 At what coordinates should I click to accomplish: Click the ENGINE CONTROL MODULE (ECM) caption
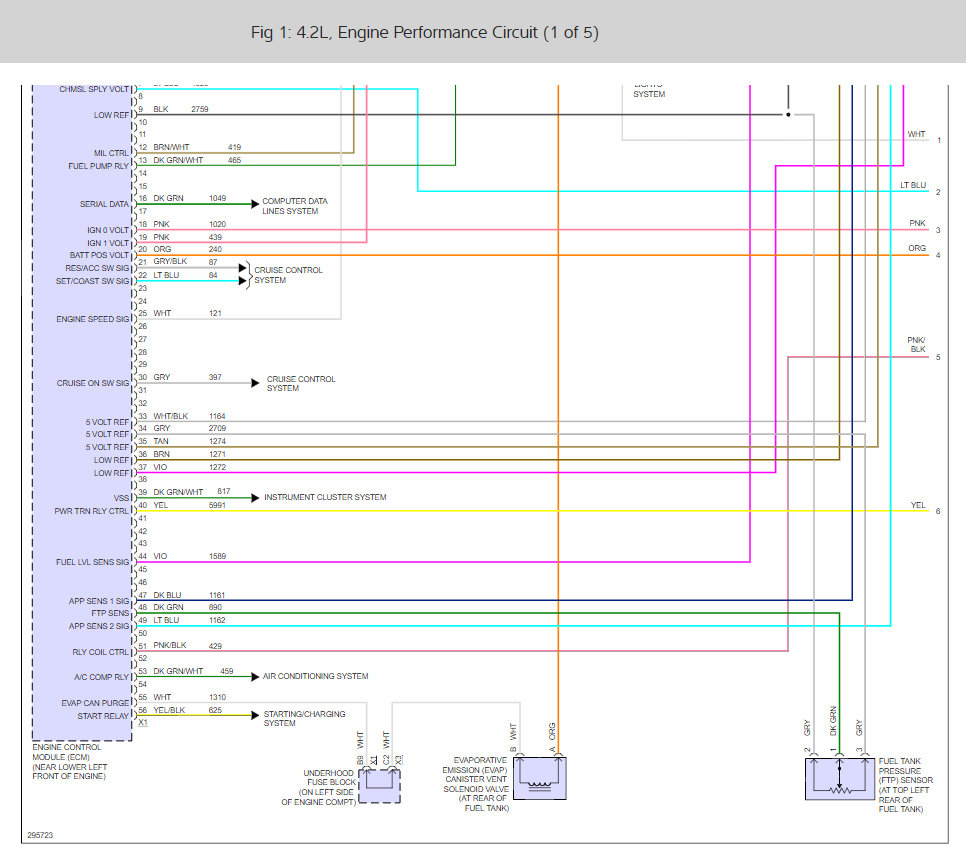pyautogui.click(x=70, y=762)
